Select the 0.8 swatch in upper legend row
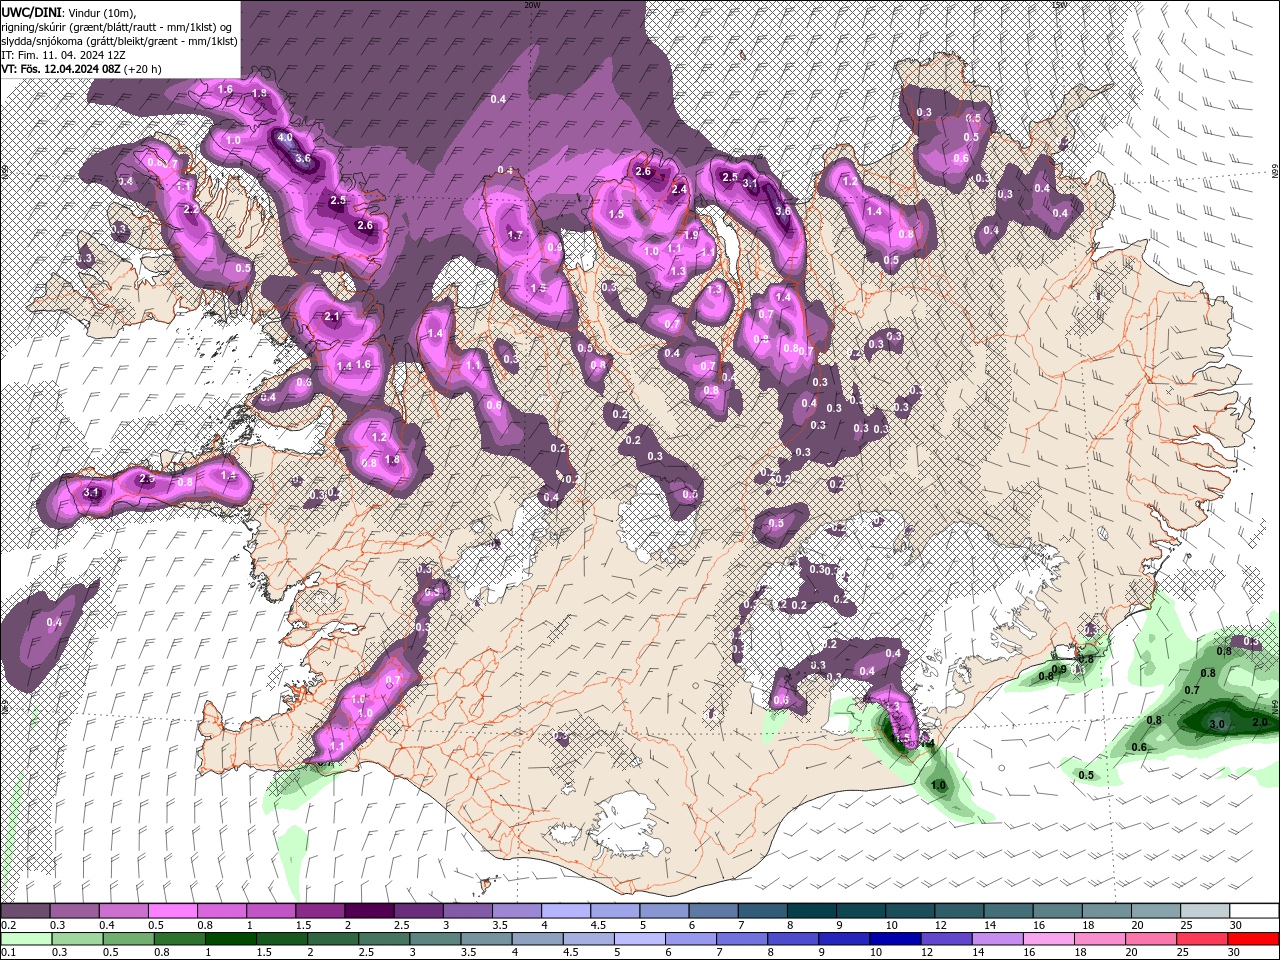 pyautogui.click(x=222, y=911)
